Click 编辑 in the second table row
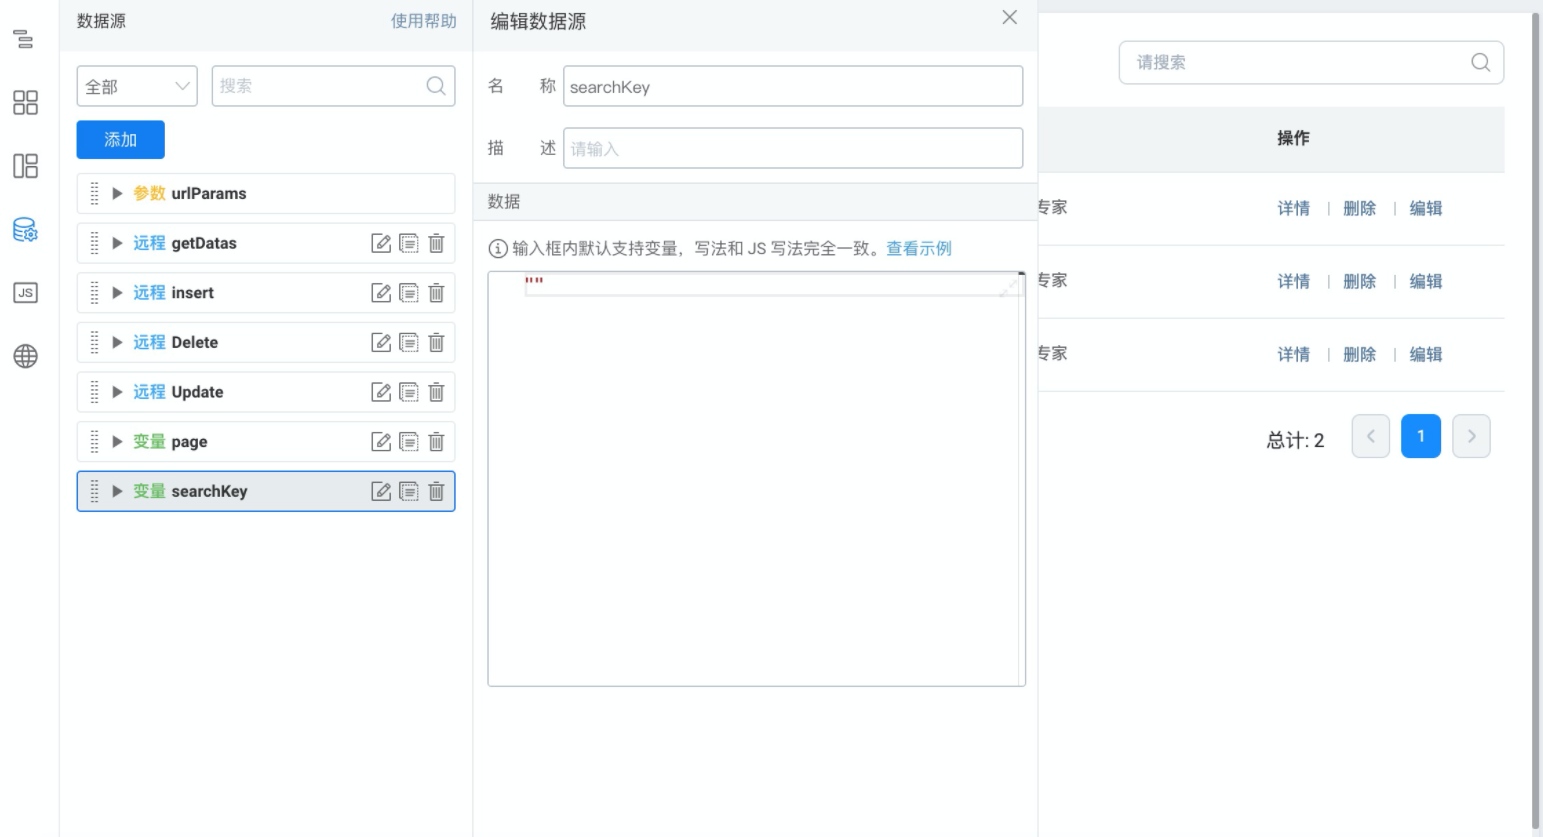This screenshot has width=1543, height=837. click(x=1426, y=281)
